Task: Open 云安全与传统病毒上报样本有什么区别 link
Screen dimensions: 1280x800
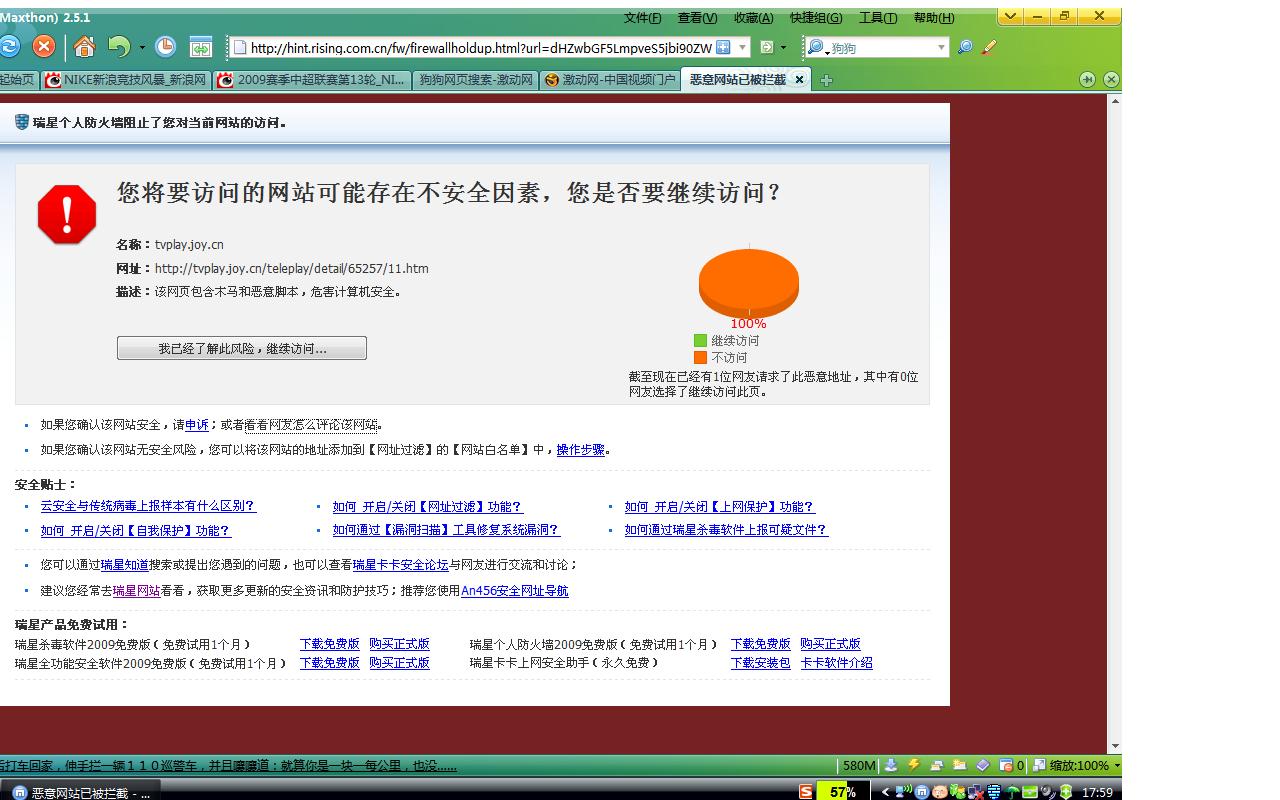Action: [148, 506]
